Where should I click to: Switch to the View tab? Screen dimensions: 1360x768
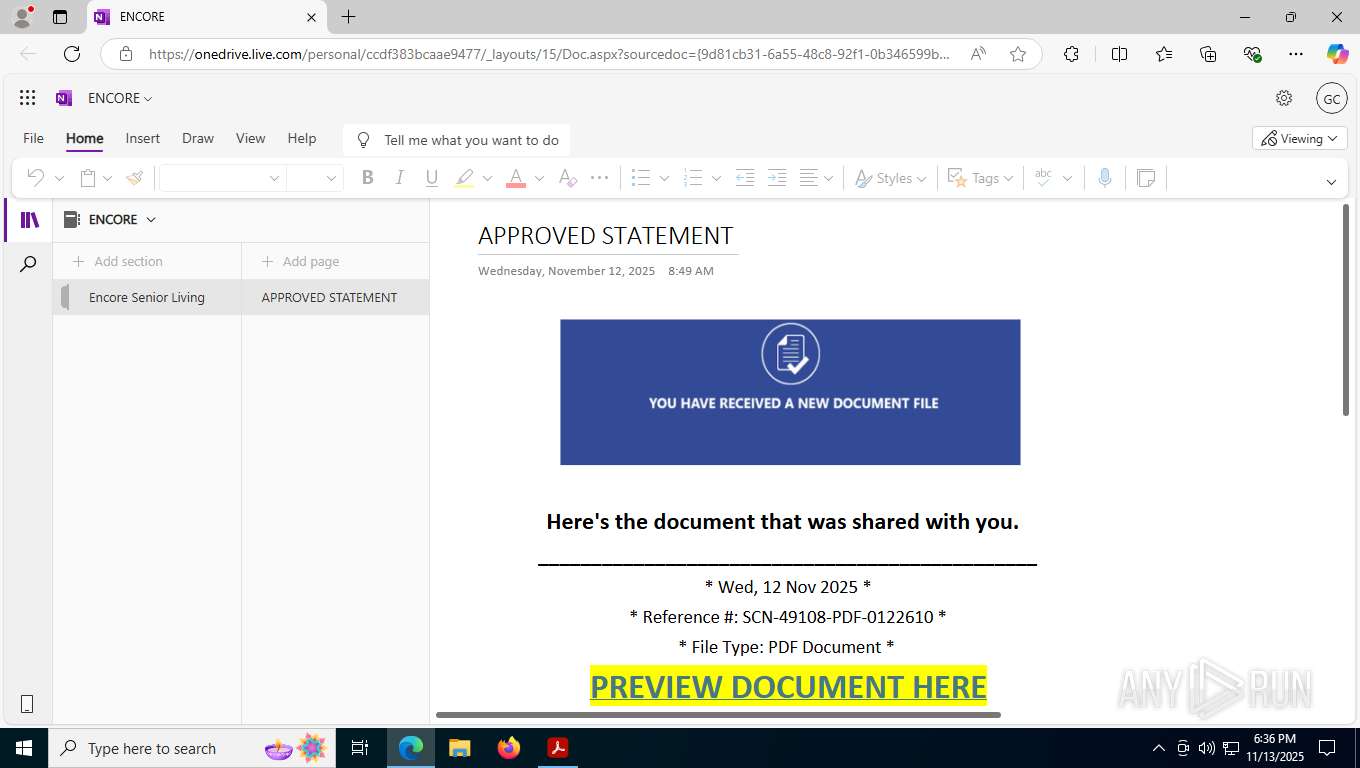250,138
